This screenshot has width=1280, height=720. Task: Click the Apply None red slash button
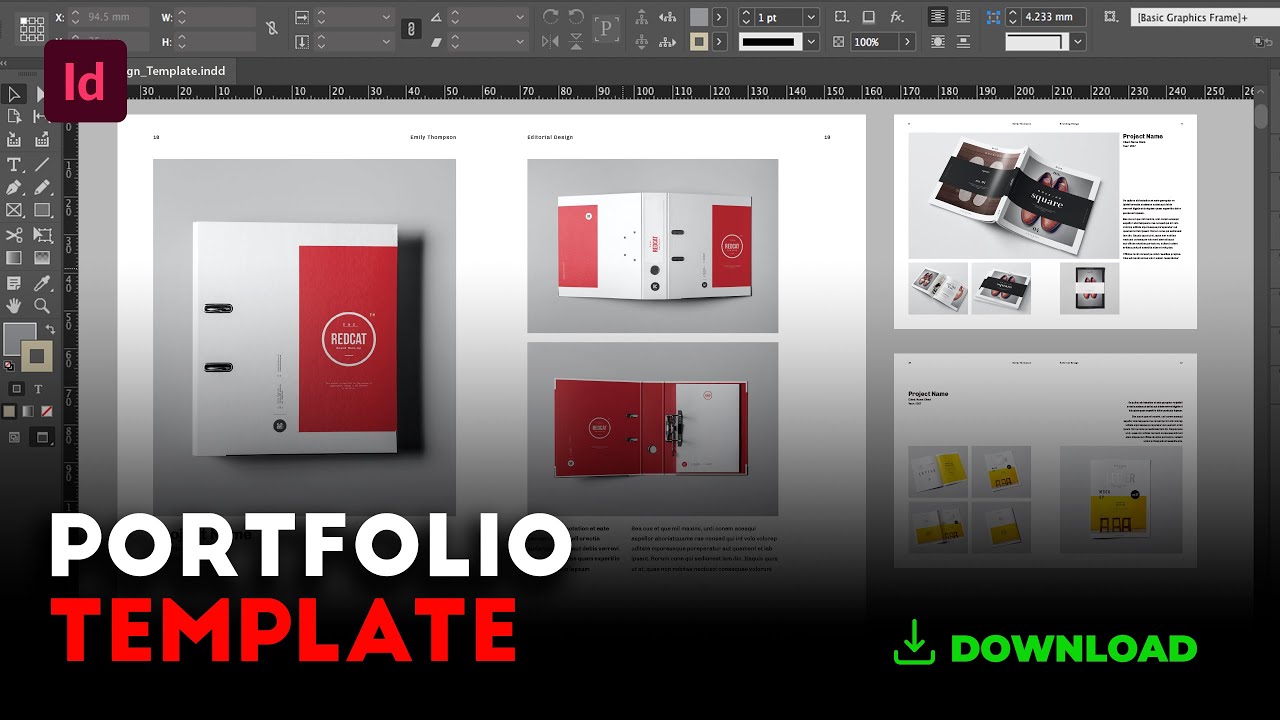pyautogui.click(x=46, y=411)
